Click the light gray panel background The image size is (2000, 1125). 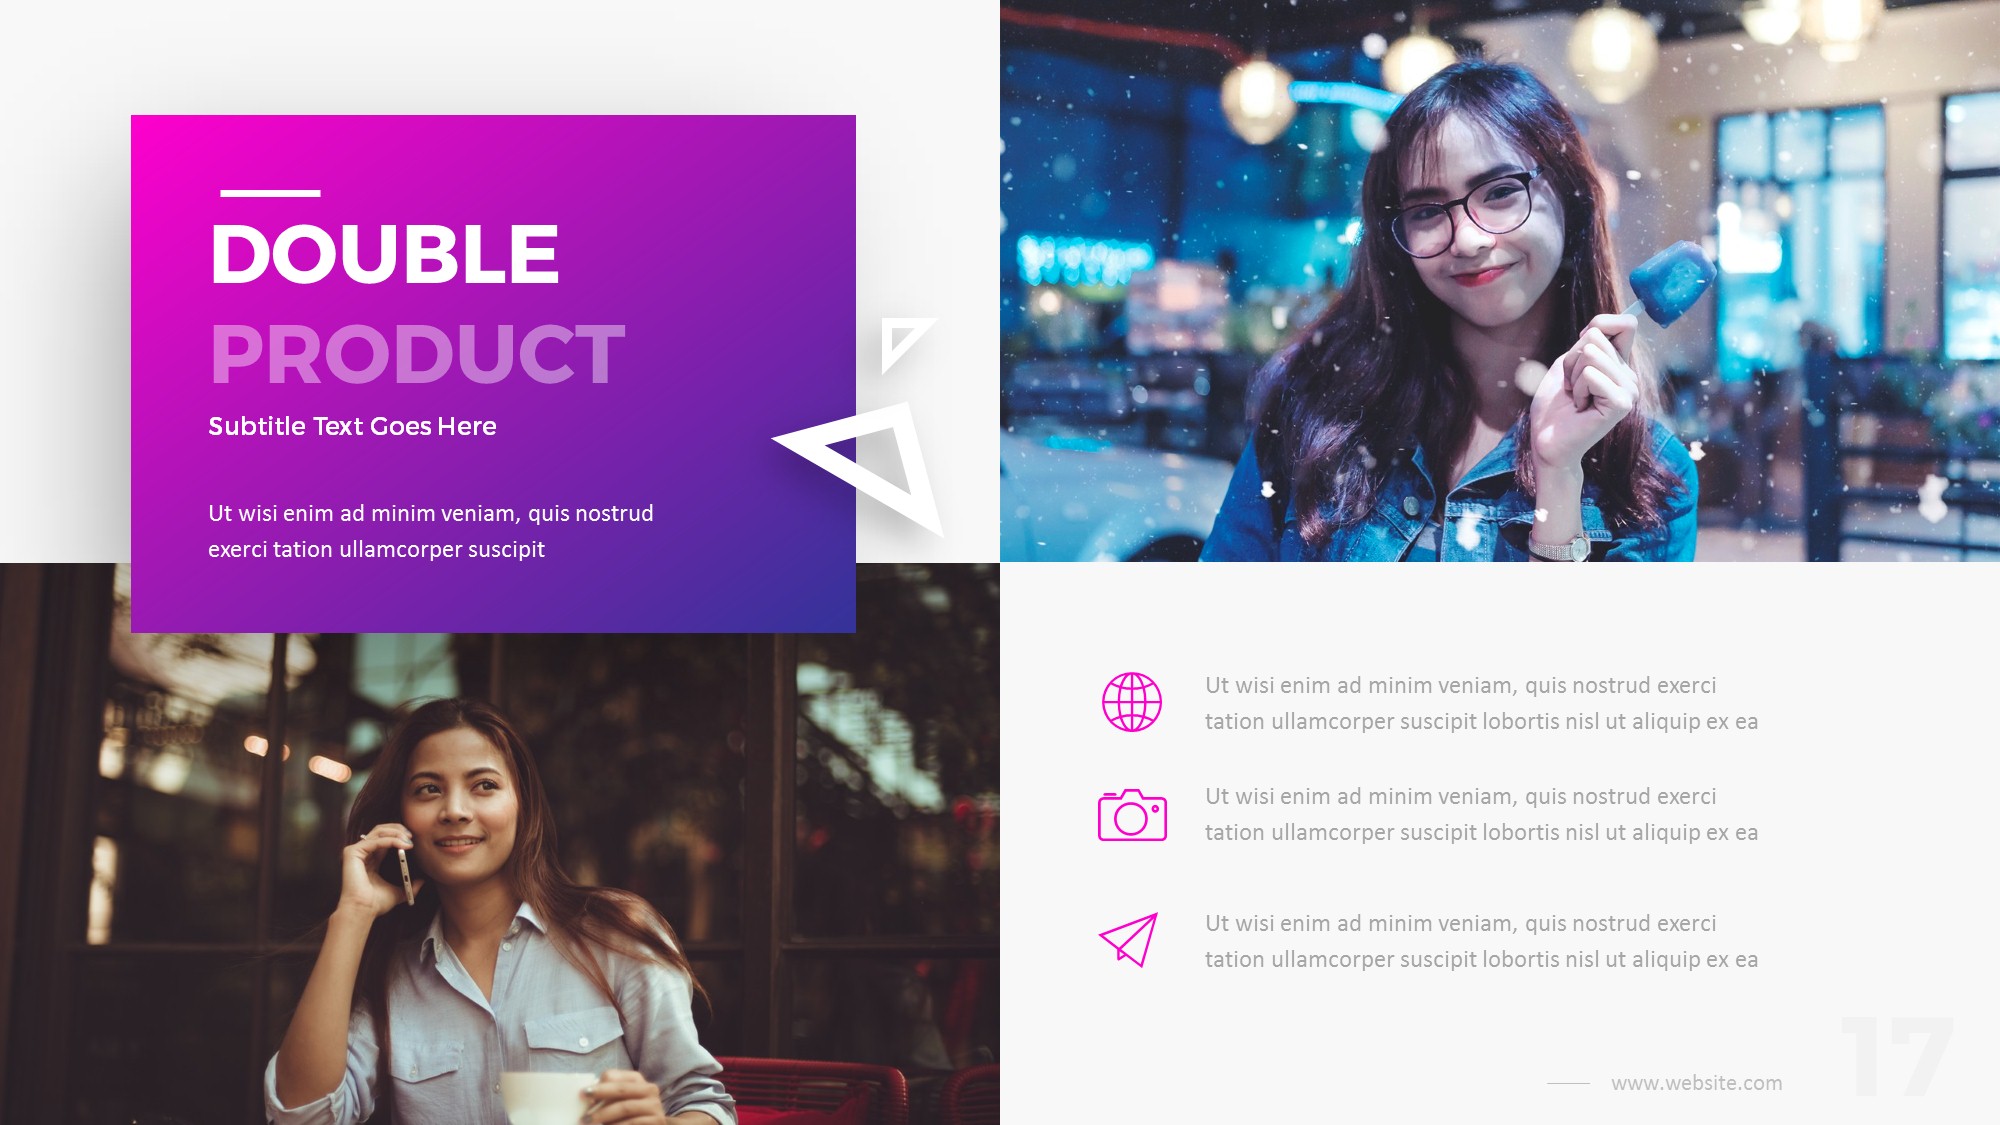pos(1500,844)
